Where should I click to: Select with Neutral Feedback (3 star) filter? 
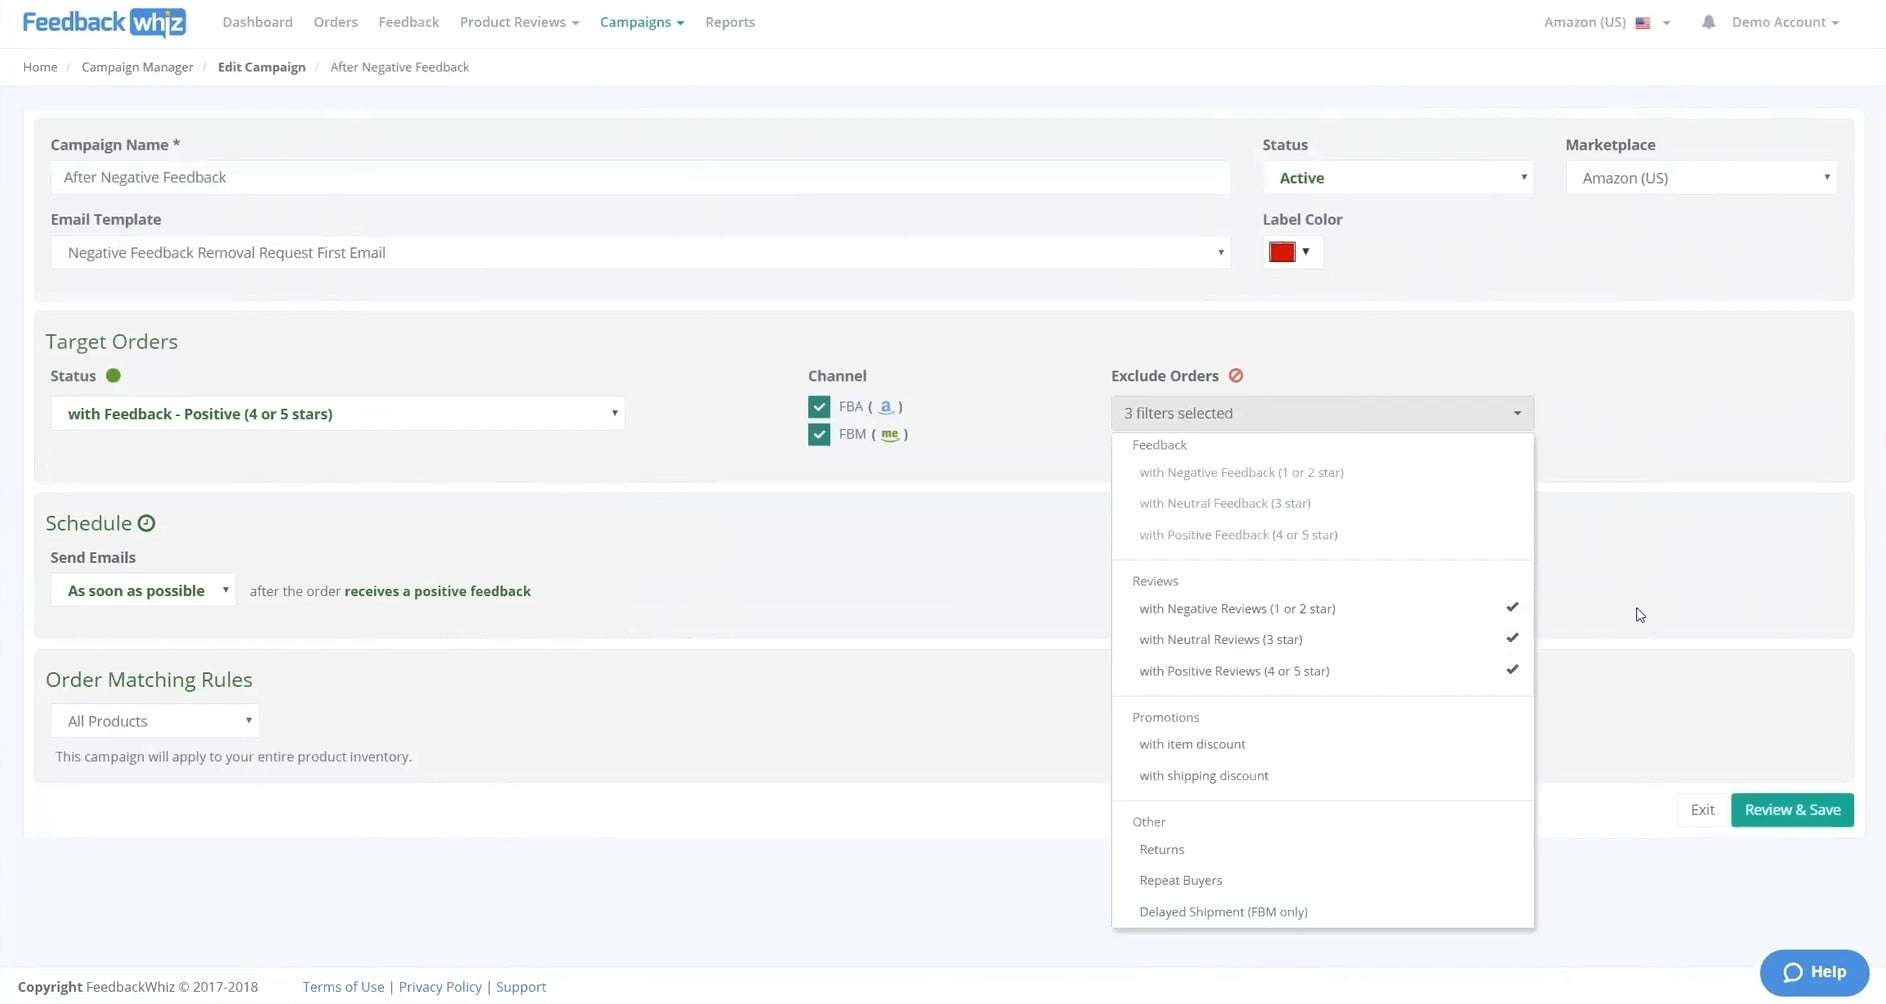[1322, 503]
